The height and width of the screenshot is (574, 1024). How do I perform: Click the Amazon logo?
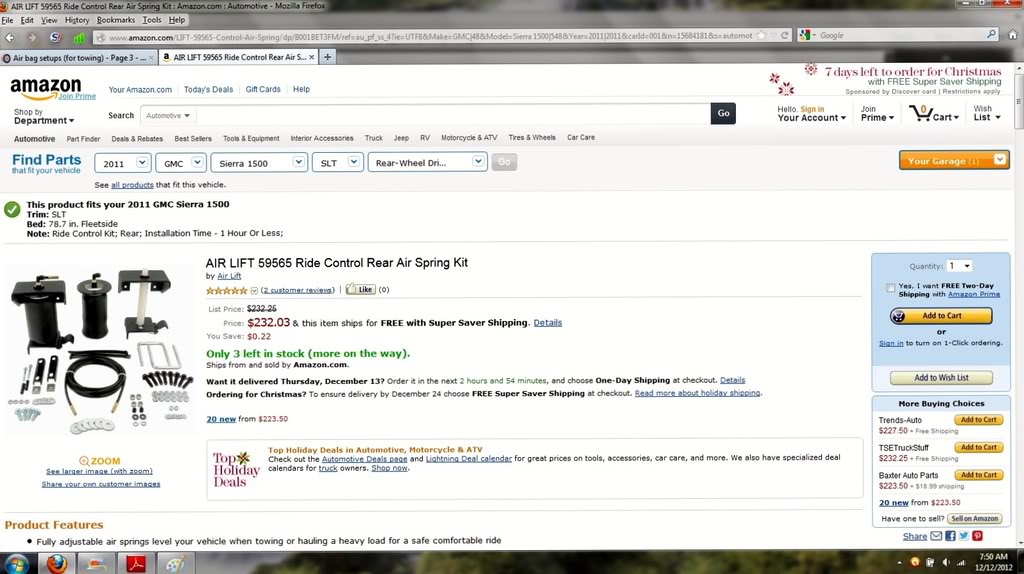click(46, 88)
